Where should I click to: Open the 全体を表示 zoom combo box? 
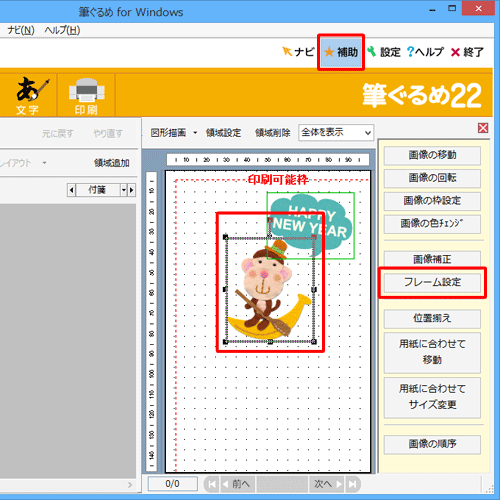(336, 133)
